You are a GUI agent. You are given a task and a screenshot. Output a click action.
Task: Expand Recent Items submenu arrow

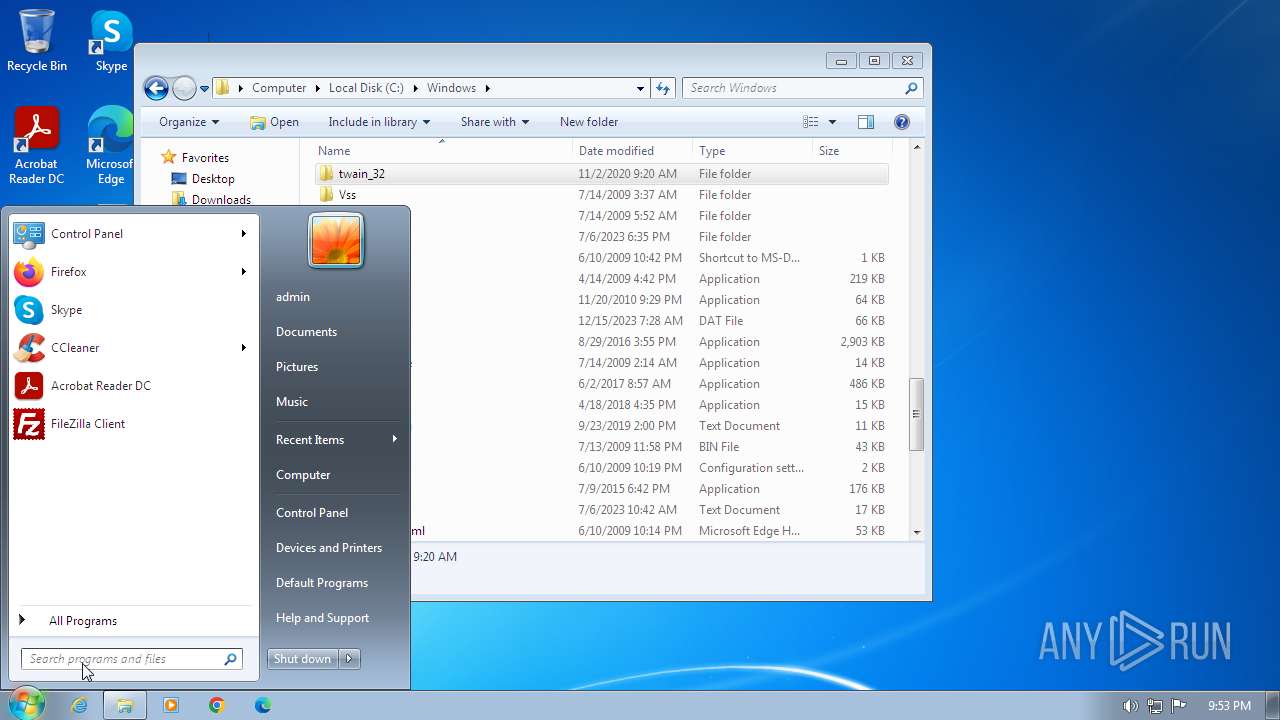[395, 439]
